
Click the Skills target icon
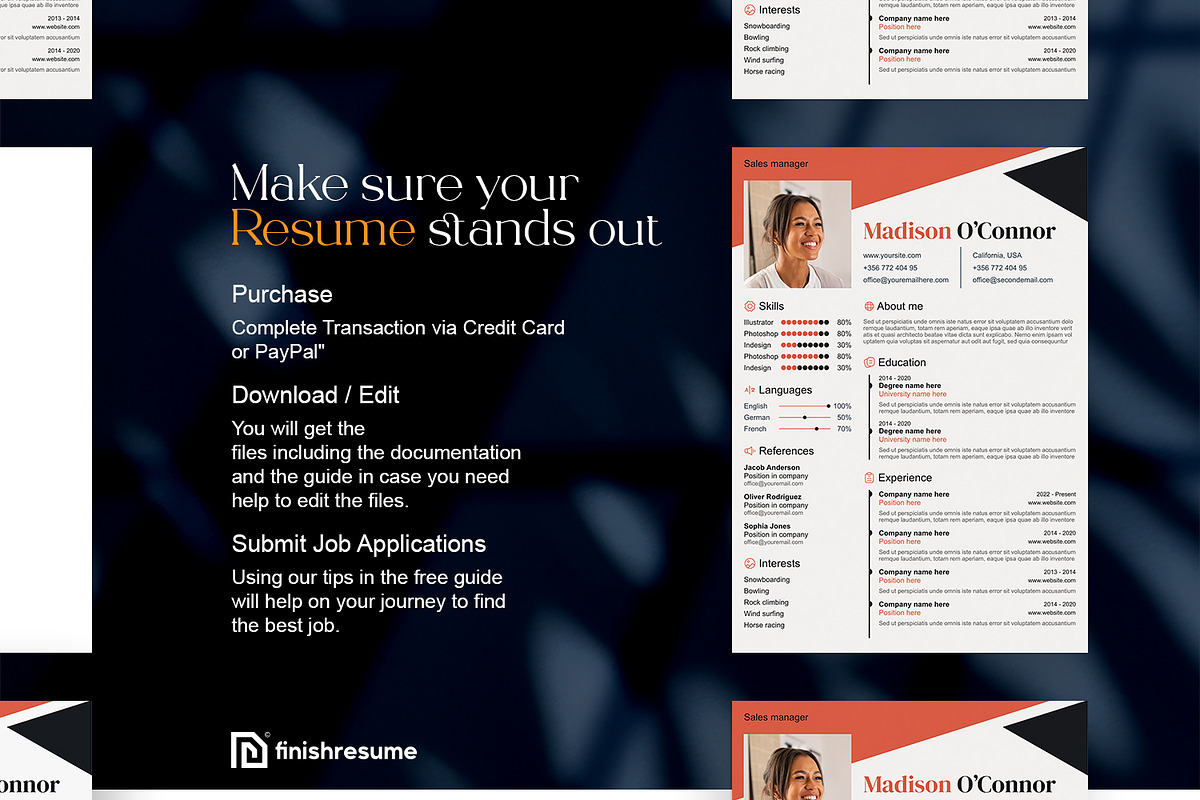click(x=749, y=306)
